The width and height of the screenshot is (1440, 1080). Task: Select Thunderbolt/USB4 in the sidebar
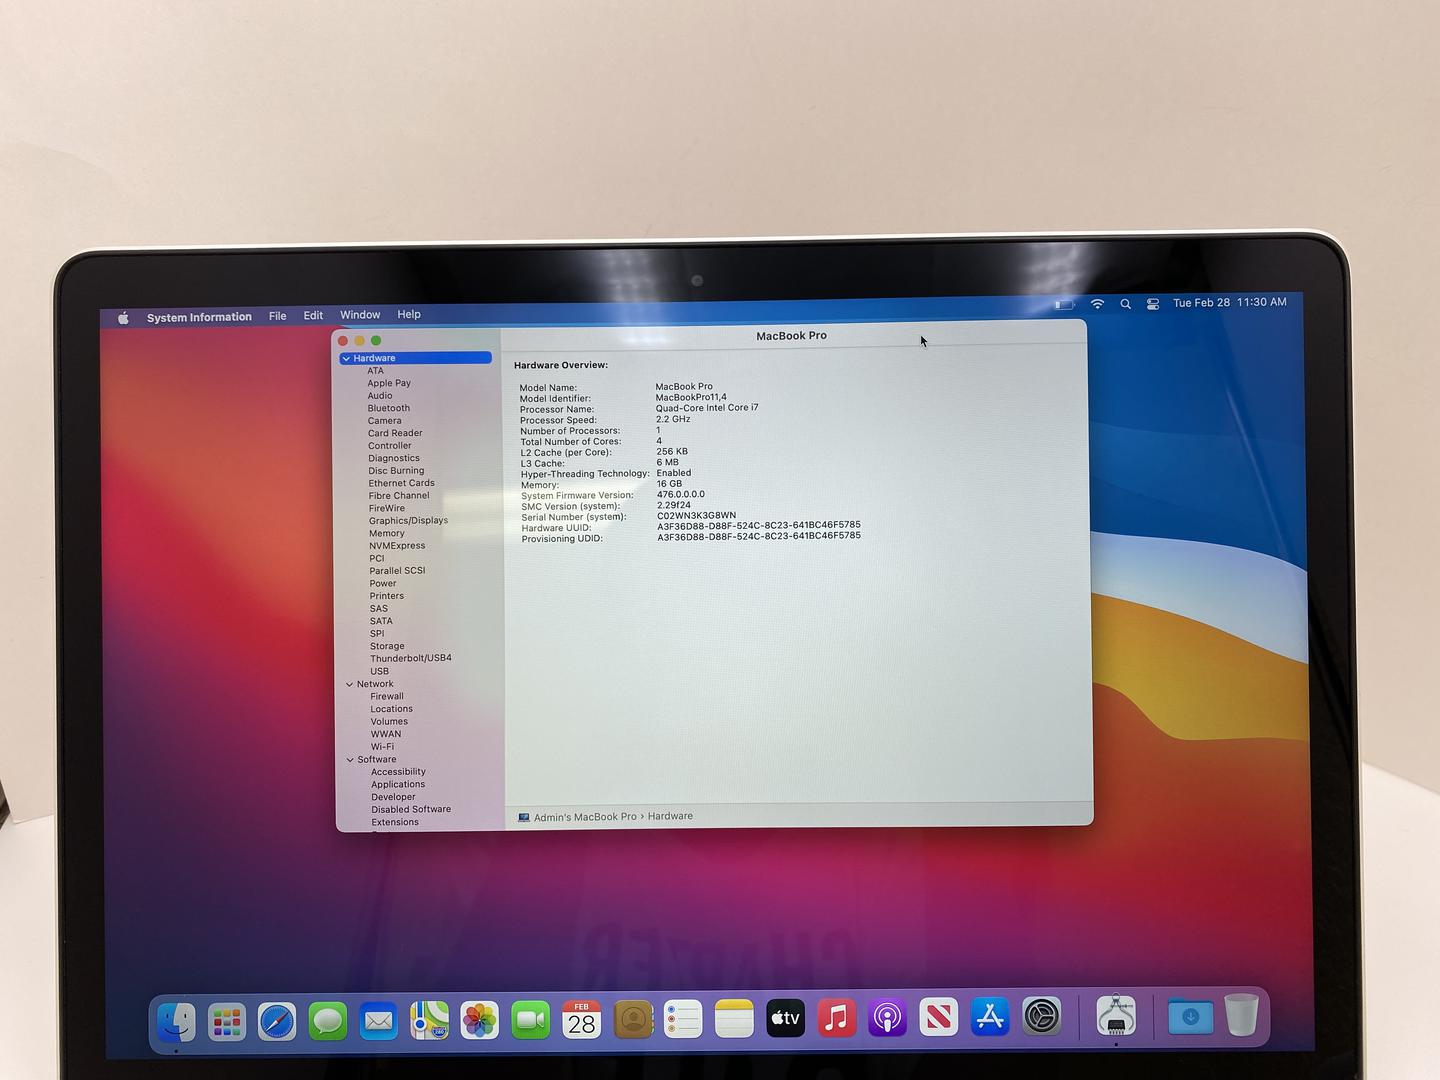(x=410, y=658)
